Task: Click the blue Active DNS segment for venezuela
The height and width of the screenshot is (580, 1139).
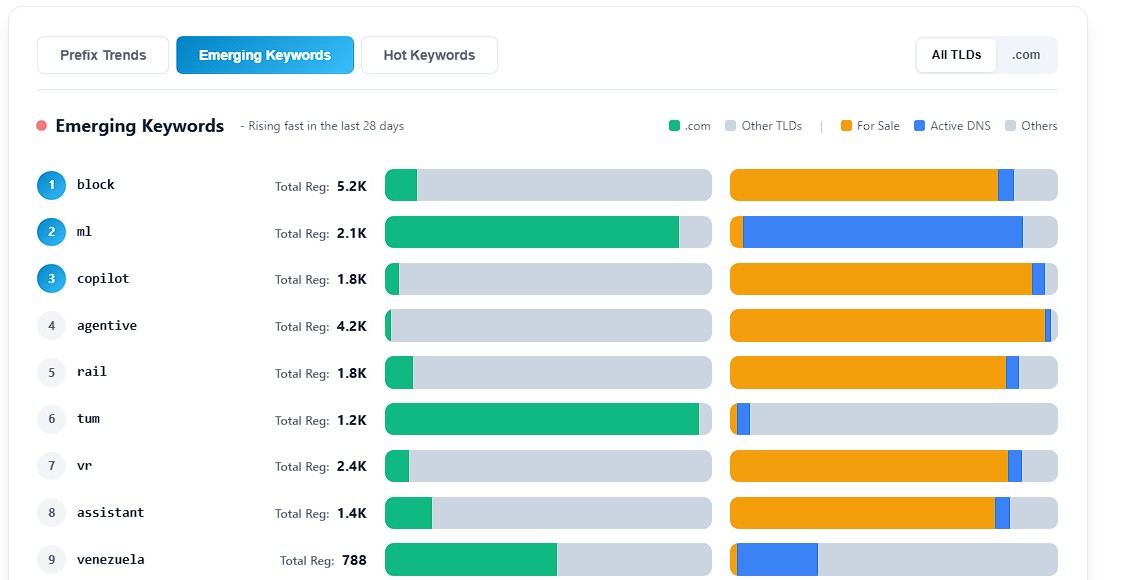Action: tap(777, 560)
